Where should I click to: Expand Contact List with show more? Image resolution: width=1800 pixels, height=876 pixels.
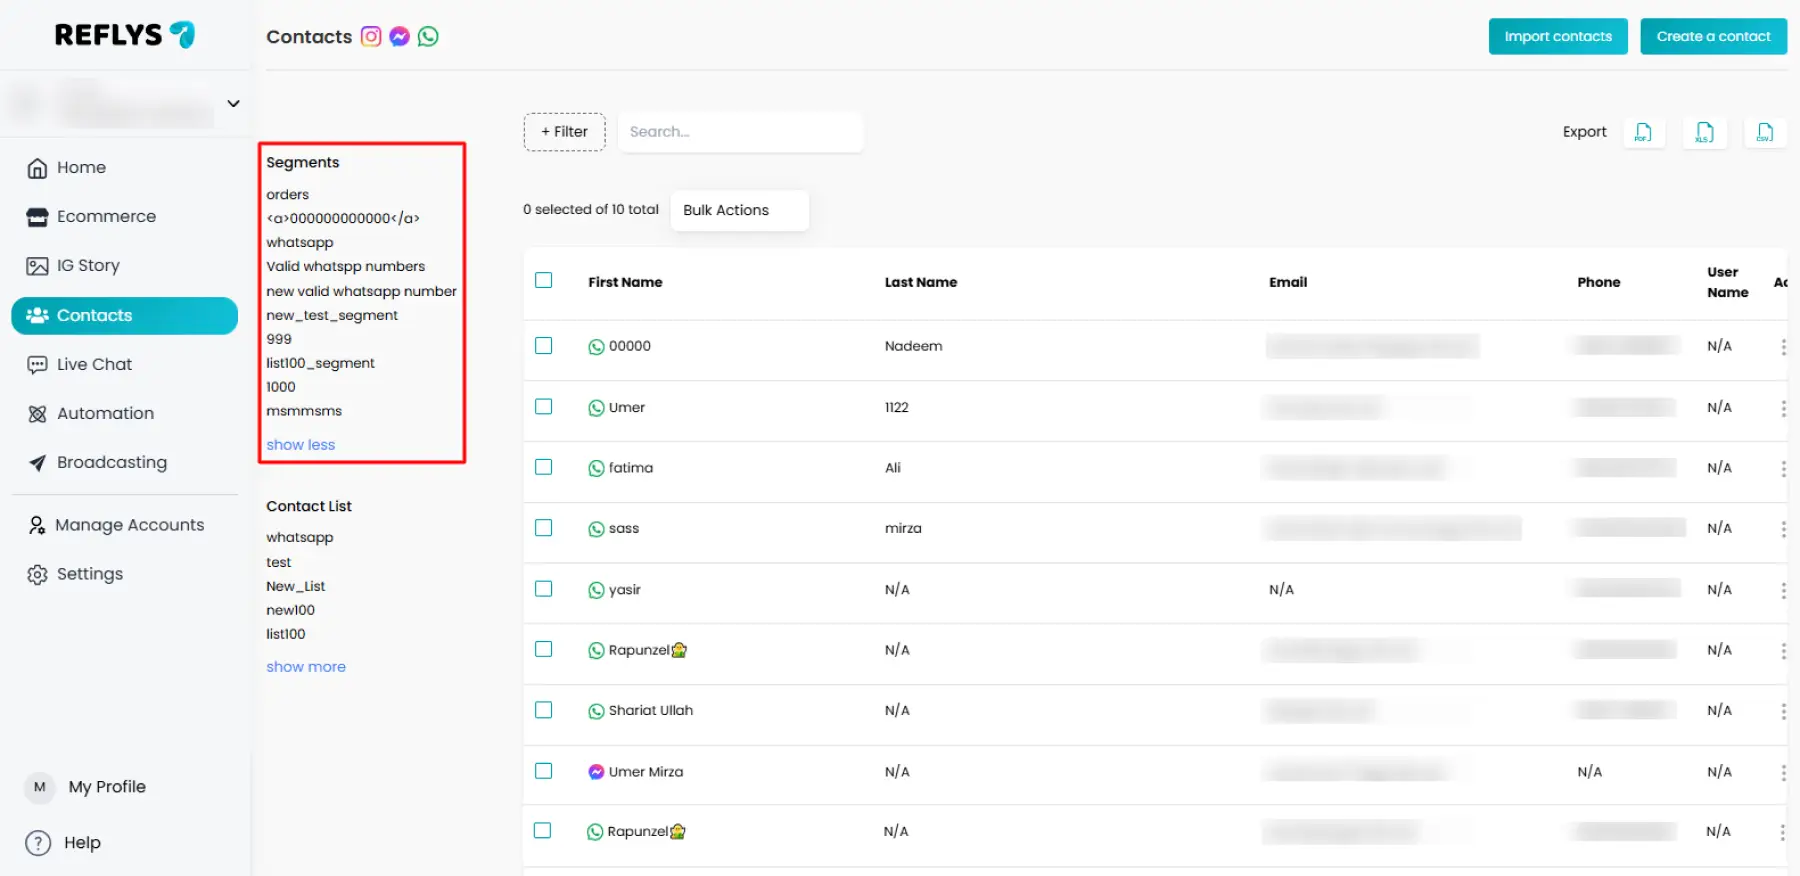tap(306, 667)
